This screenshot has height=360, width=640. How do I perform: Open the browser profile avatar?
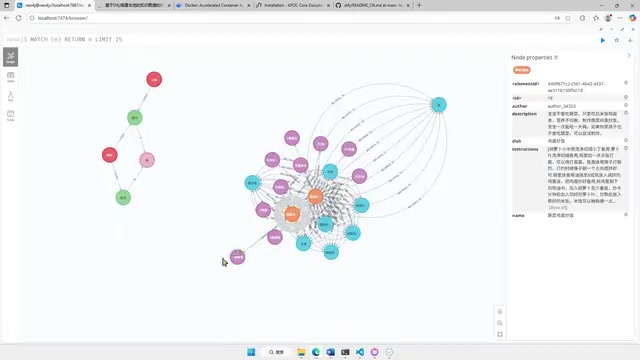pyautogui.click(x=608, y=18)
